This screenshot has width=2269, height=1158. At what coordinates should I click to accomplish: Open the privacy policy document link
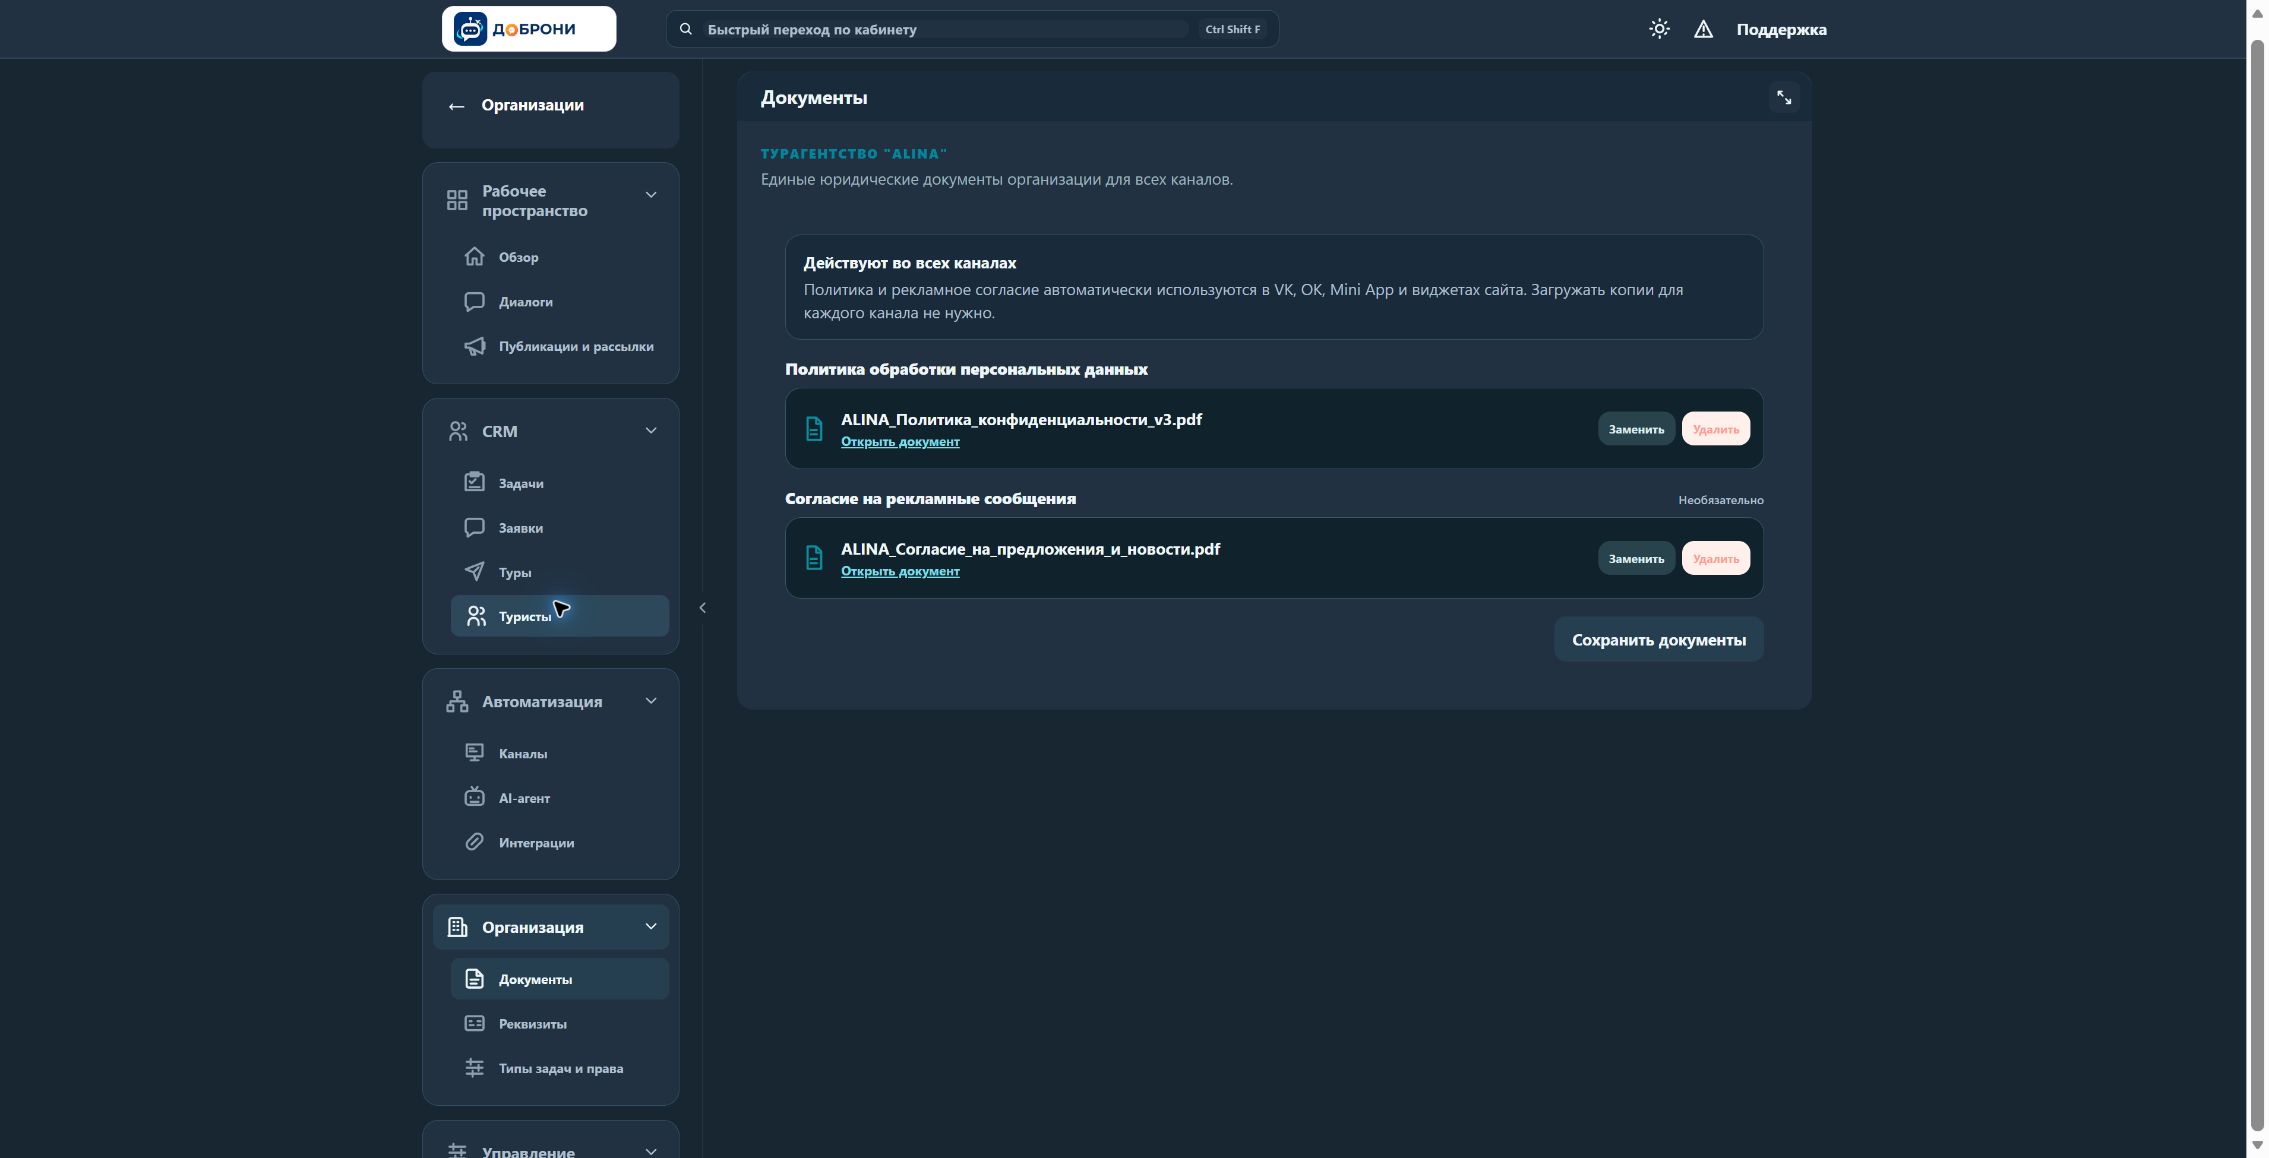(900, 442)
